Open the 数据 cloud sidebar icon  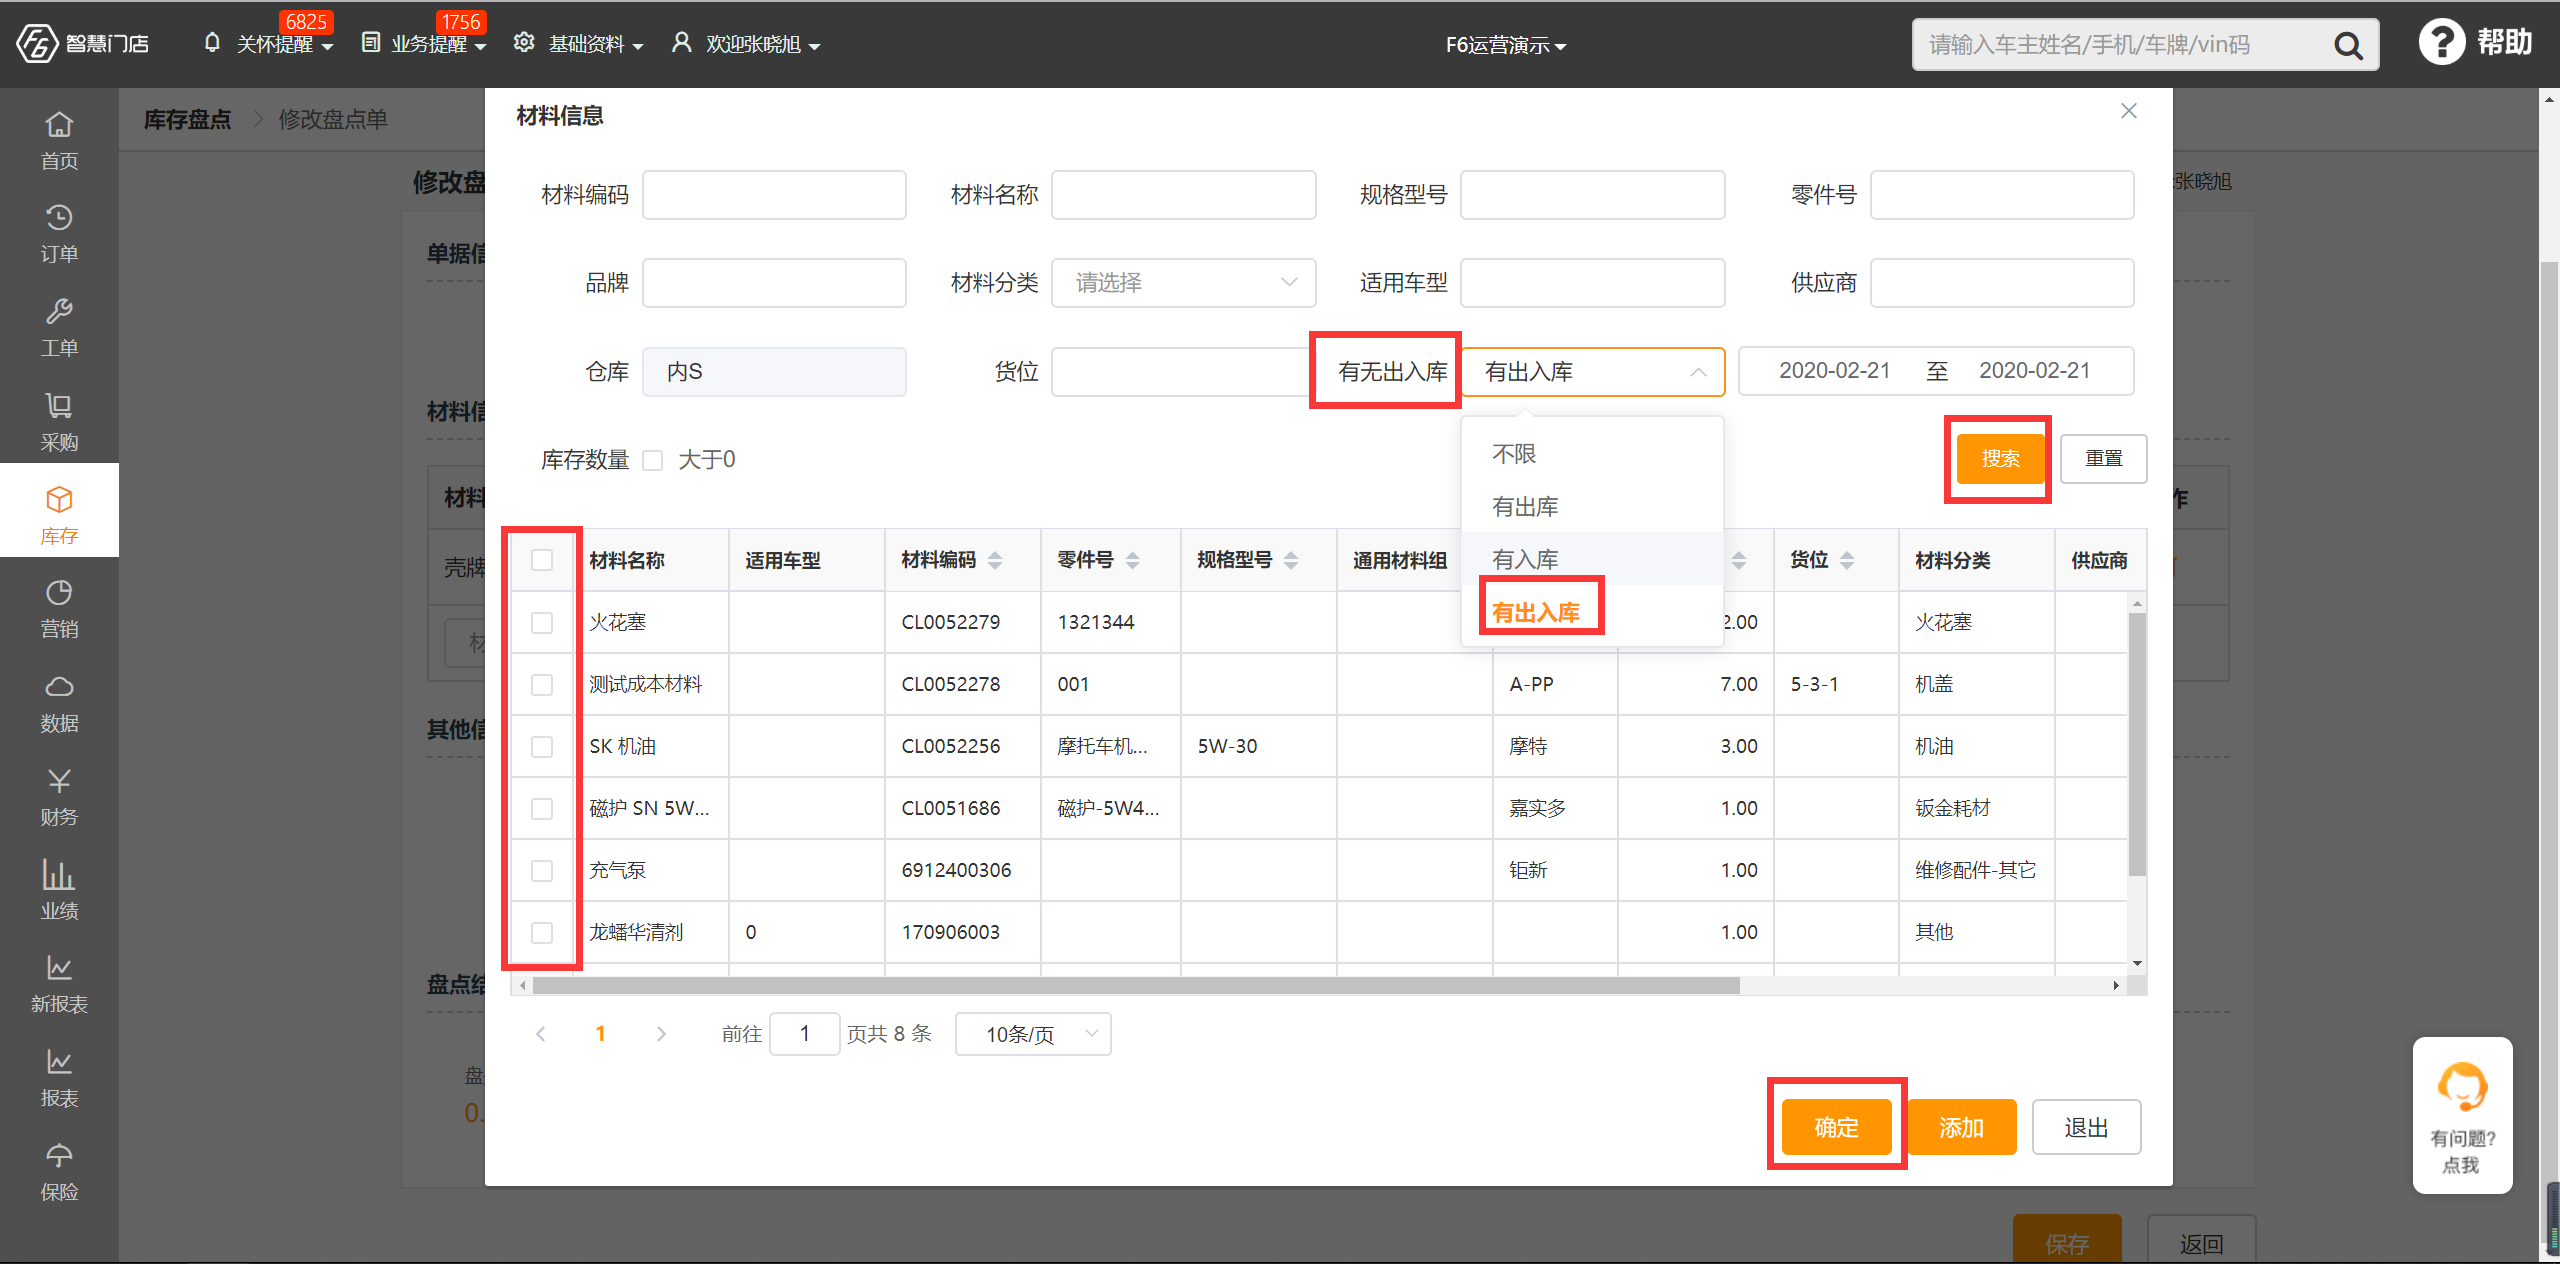coord(59,703)
